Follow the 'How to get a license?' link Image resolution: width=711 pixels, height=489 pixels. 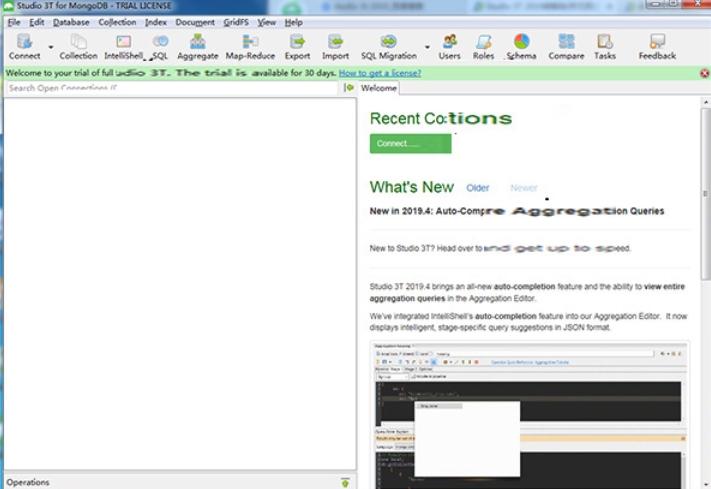click(380, 73)
